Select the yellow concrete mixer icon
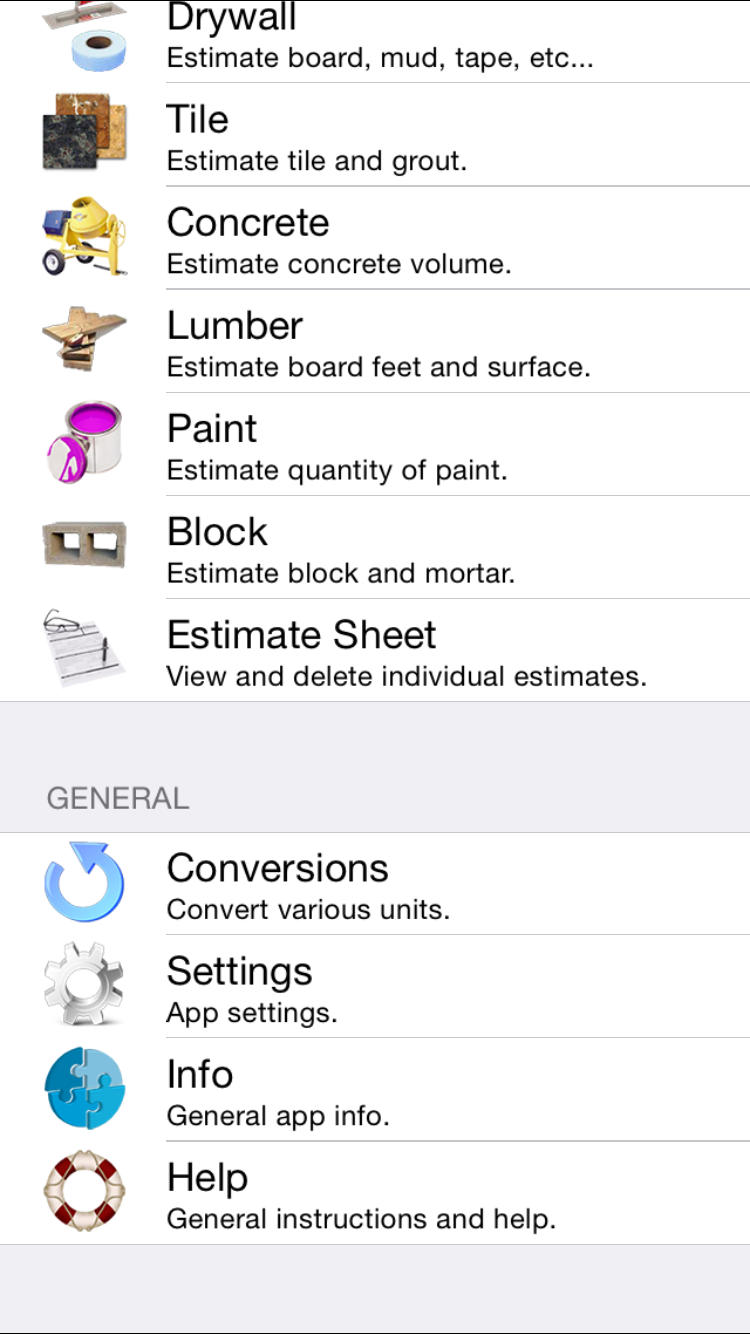The width and height of the screenshot is (750, 1334). coord(85,236)
